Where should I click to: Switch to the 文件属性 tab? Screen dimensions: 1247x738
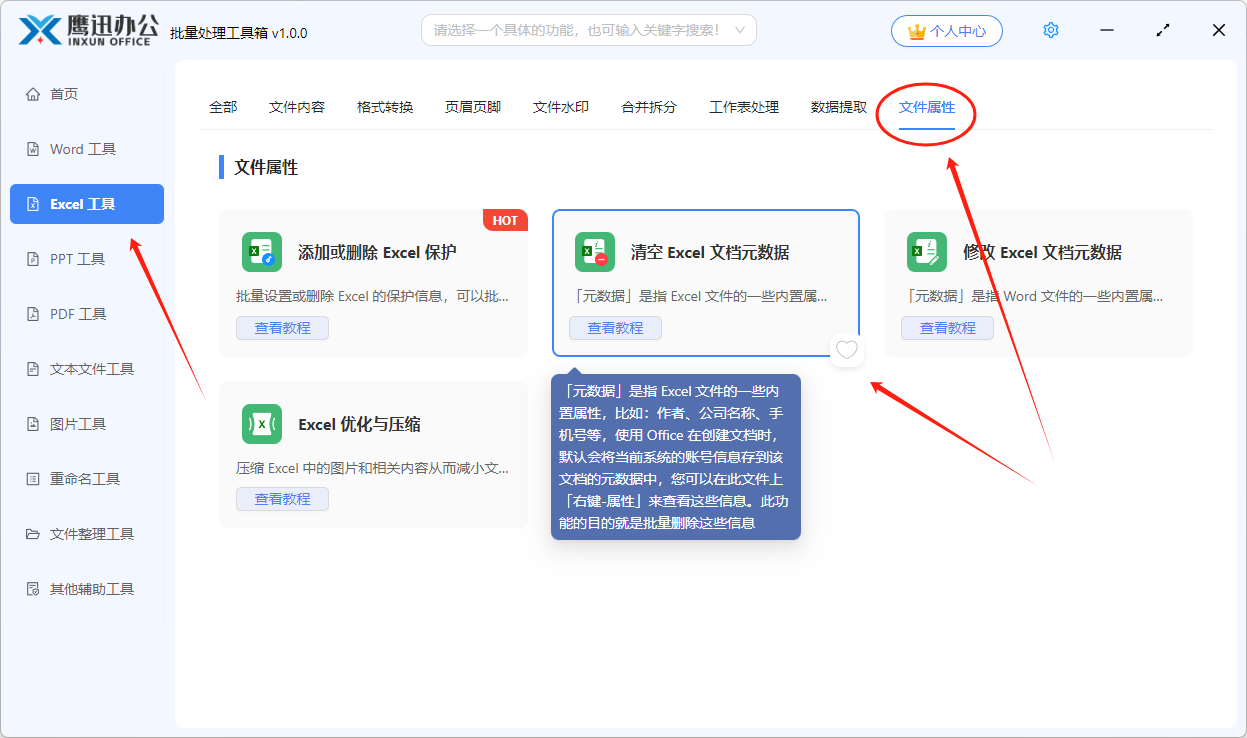[x=925, y=107]
